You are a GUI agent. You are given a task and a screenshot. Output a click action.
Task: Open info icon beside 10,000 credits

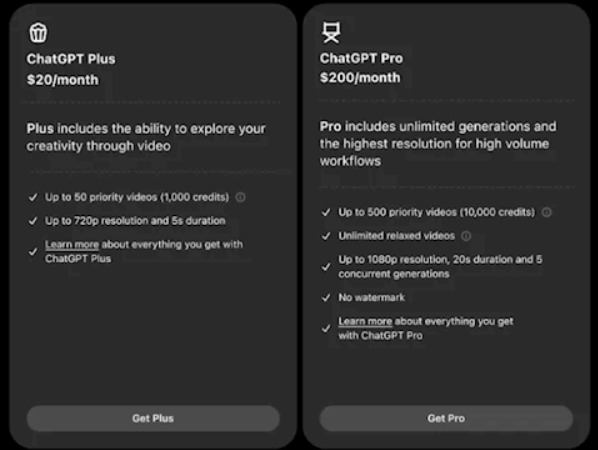[x=547, y=212]
